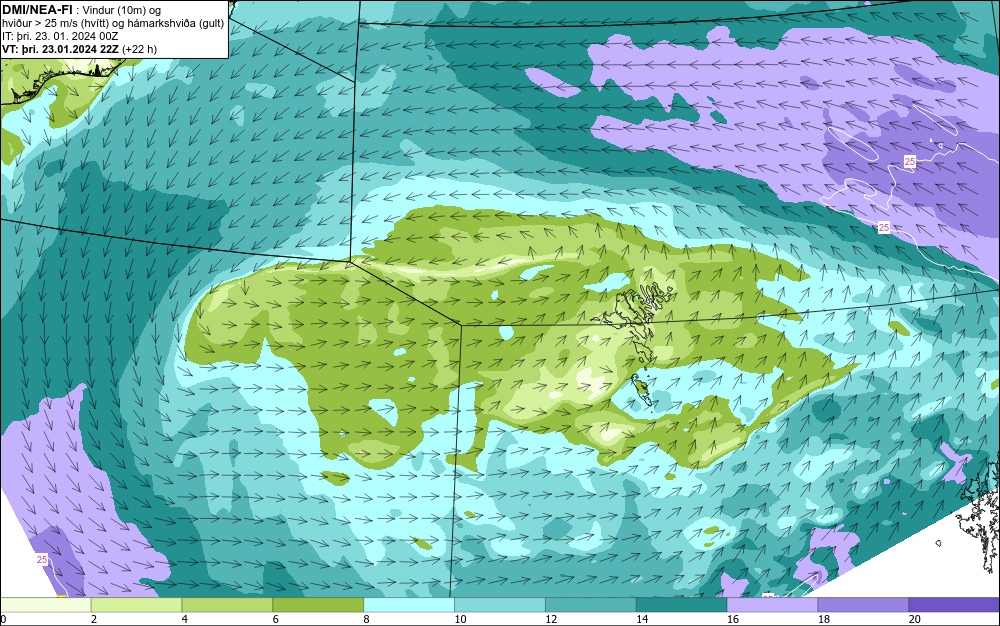Click the DMI/NEA-FI model title
Screen dimensions: 1000x626
click(37, 9)
